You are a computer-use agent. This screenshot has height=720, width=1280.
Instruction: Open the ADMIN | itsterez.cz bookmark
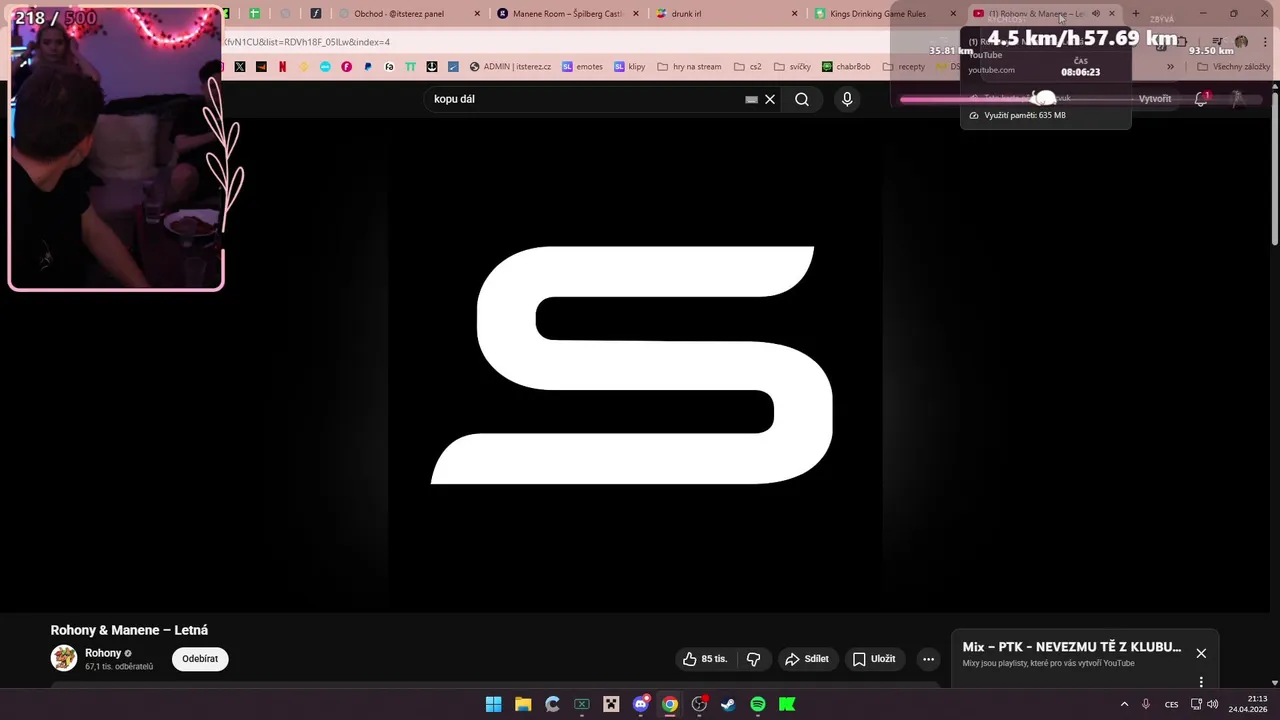tap(510, 67)
